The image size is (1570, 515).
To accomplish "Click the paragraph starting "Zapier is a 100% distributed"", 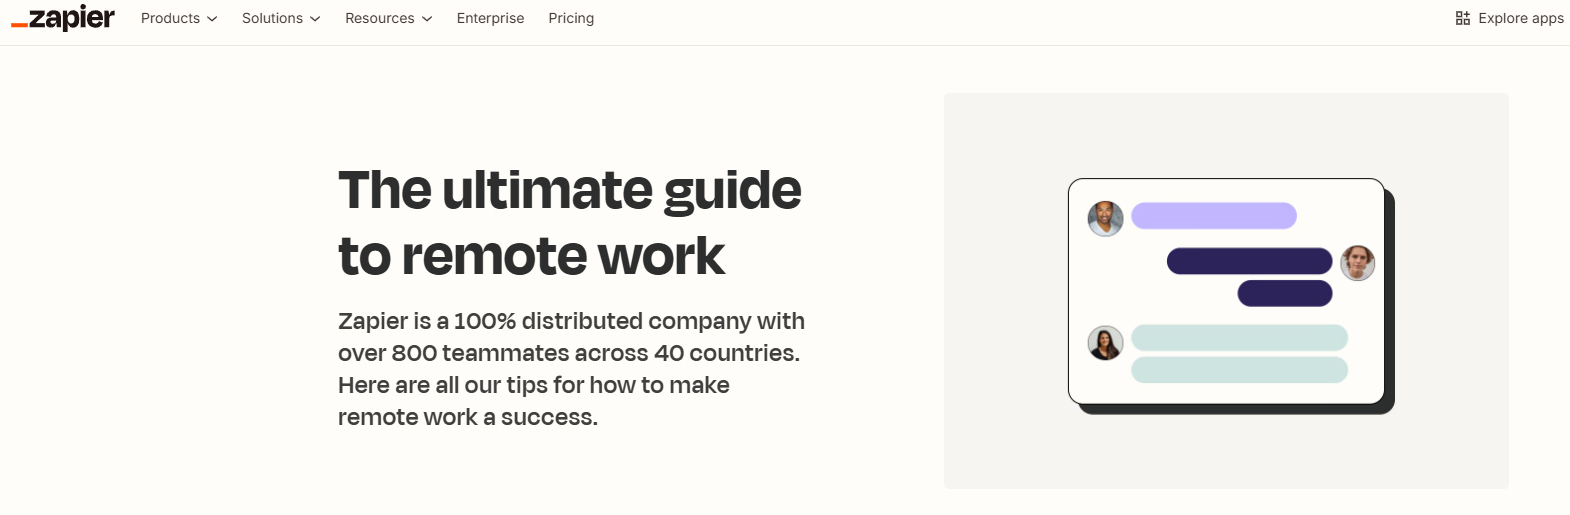I will point(571,369).
